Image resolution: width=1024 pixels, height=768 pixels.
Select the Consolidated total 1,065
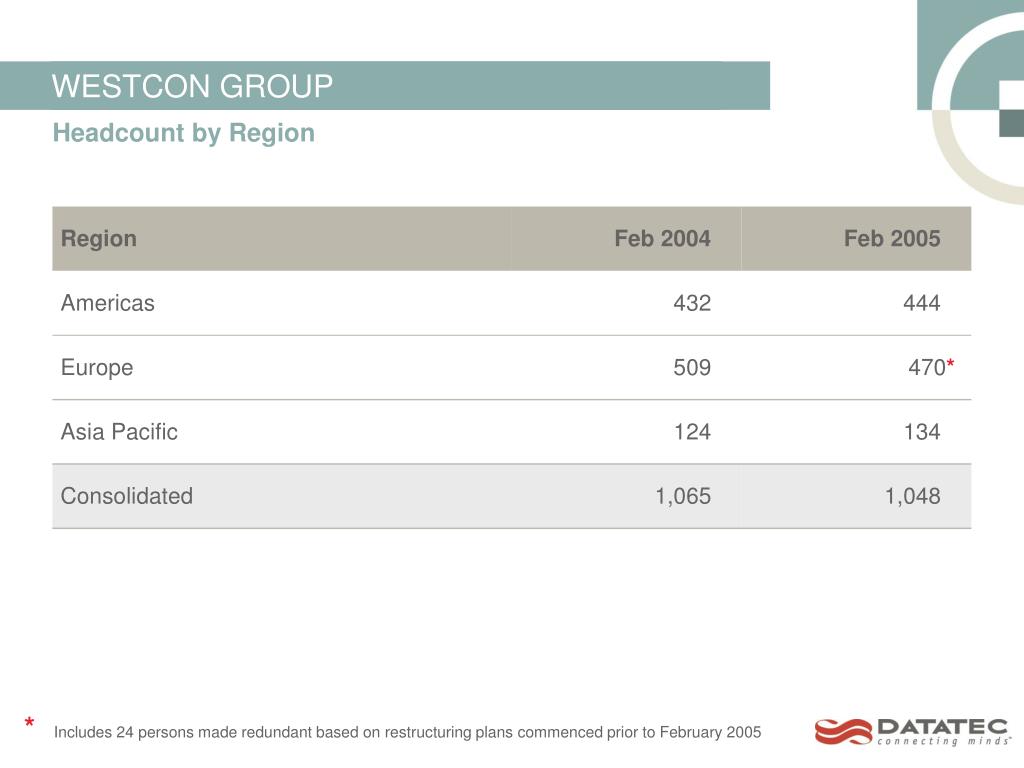[683, 496]
